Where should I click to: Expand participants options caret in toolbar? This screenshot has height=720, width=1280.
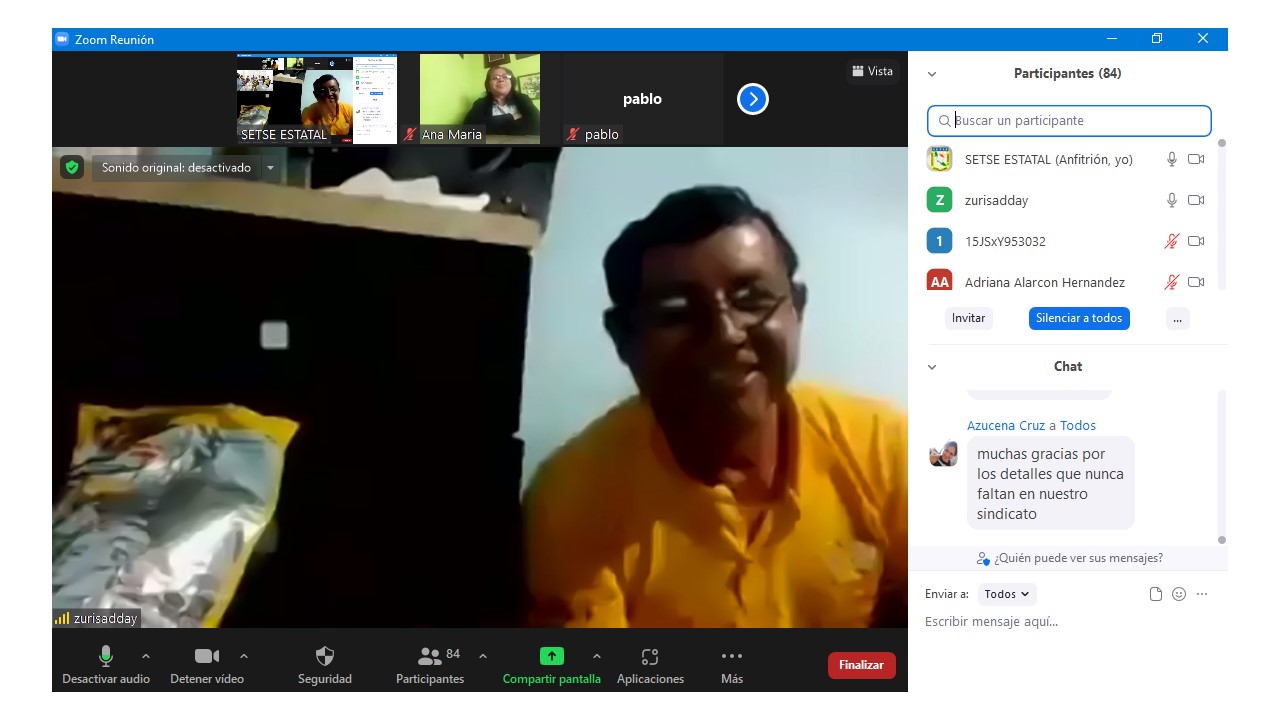(483, 656)
